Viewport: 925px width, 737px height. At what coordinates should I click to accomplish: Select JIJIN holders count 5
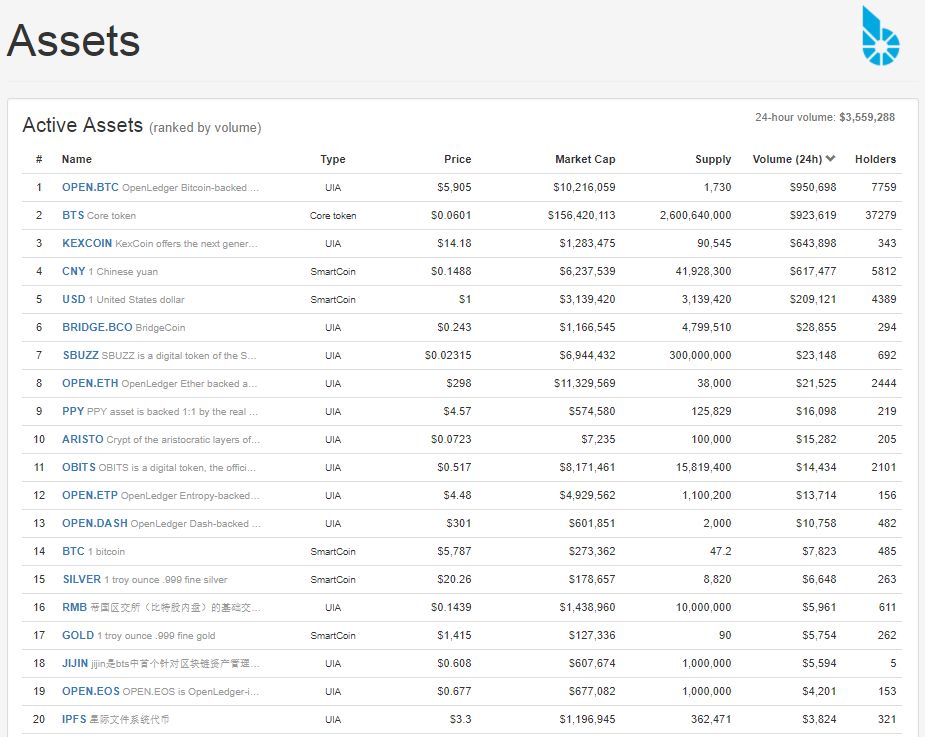893,664
